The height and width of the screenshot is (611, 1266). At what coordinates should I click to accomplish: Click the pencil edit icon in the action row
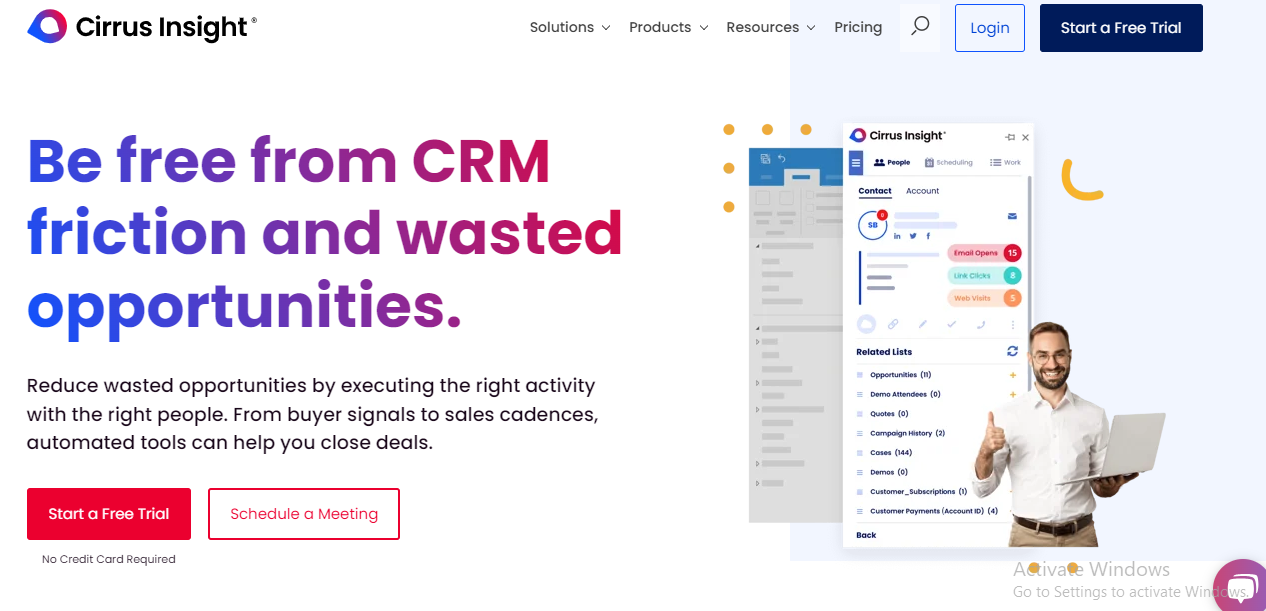click(923, 324)
